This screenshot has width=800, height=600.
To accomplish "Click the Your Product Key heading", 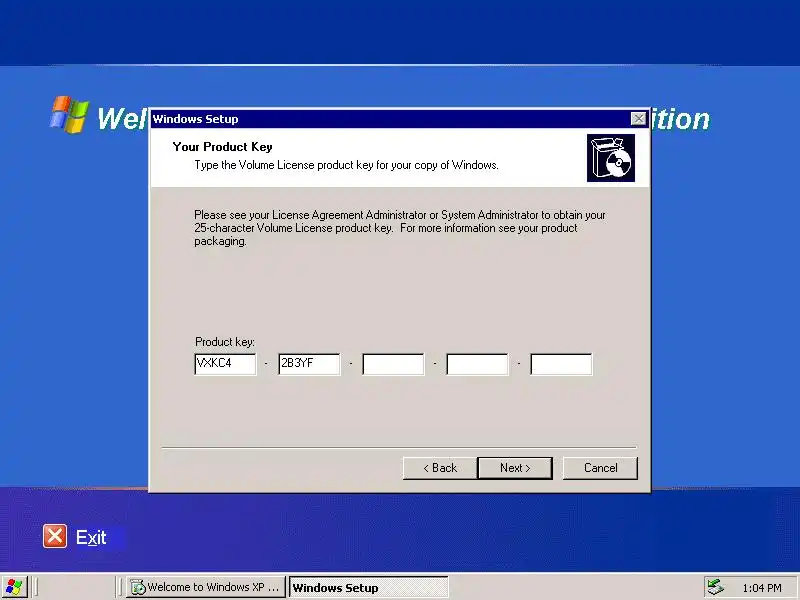I will tap(222, 147).
